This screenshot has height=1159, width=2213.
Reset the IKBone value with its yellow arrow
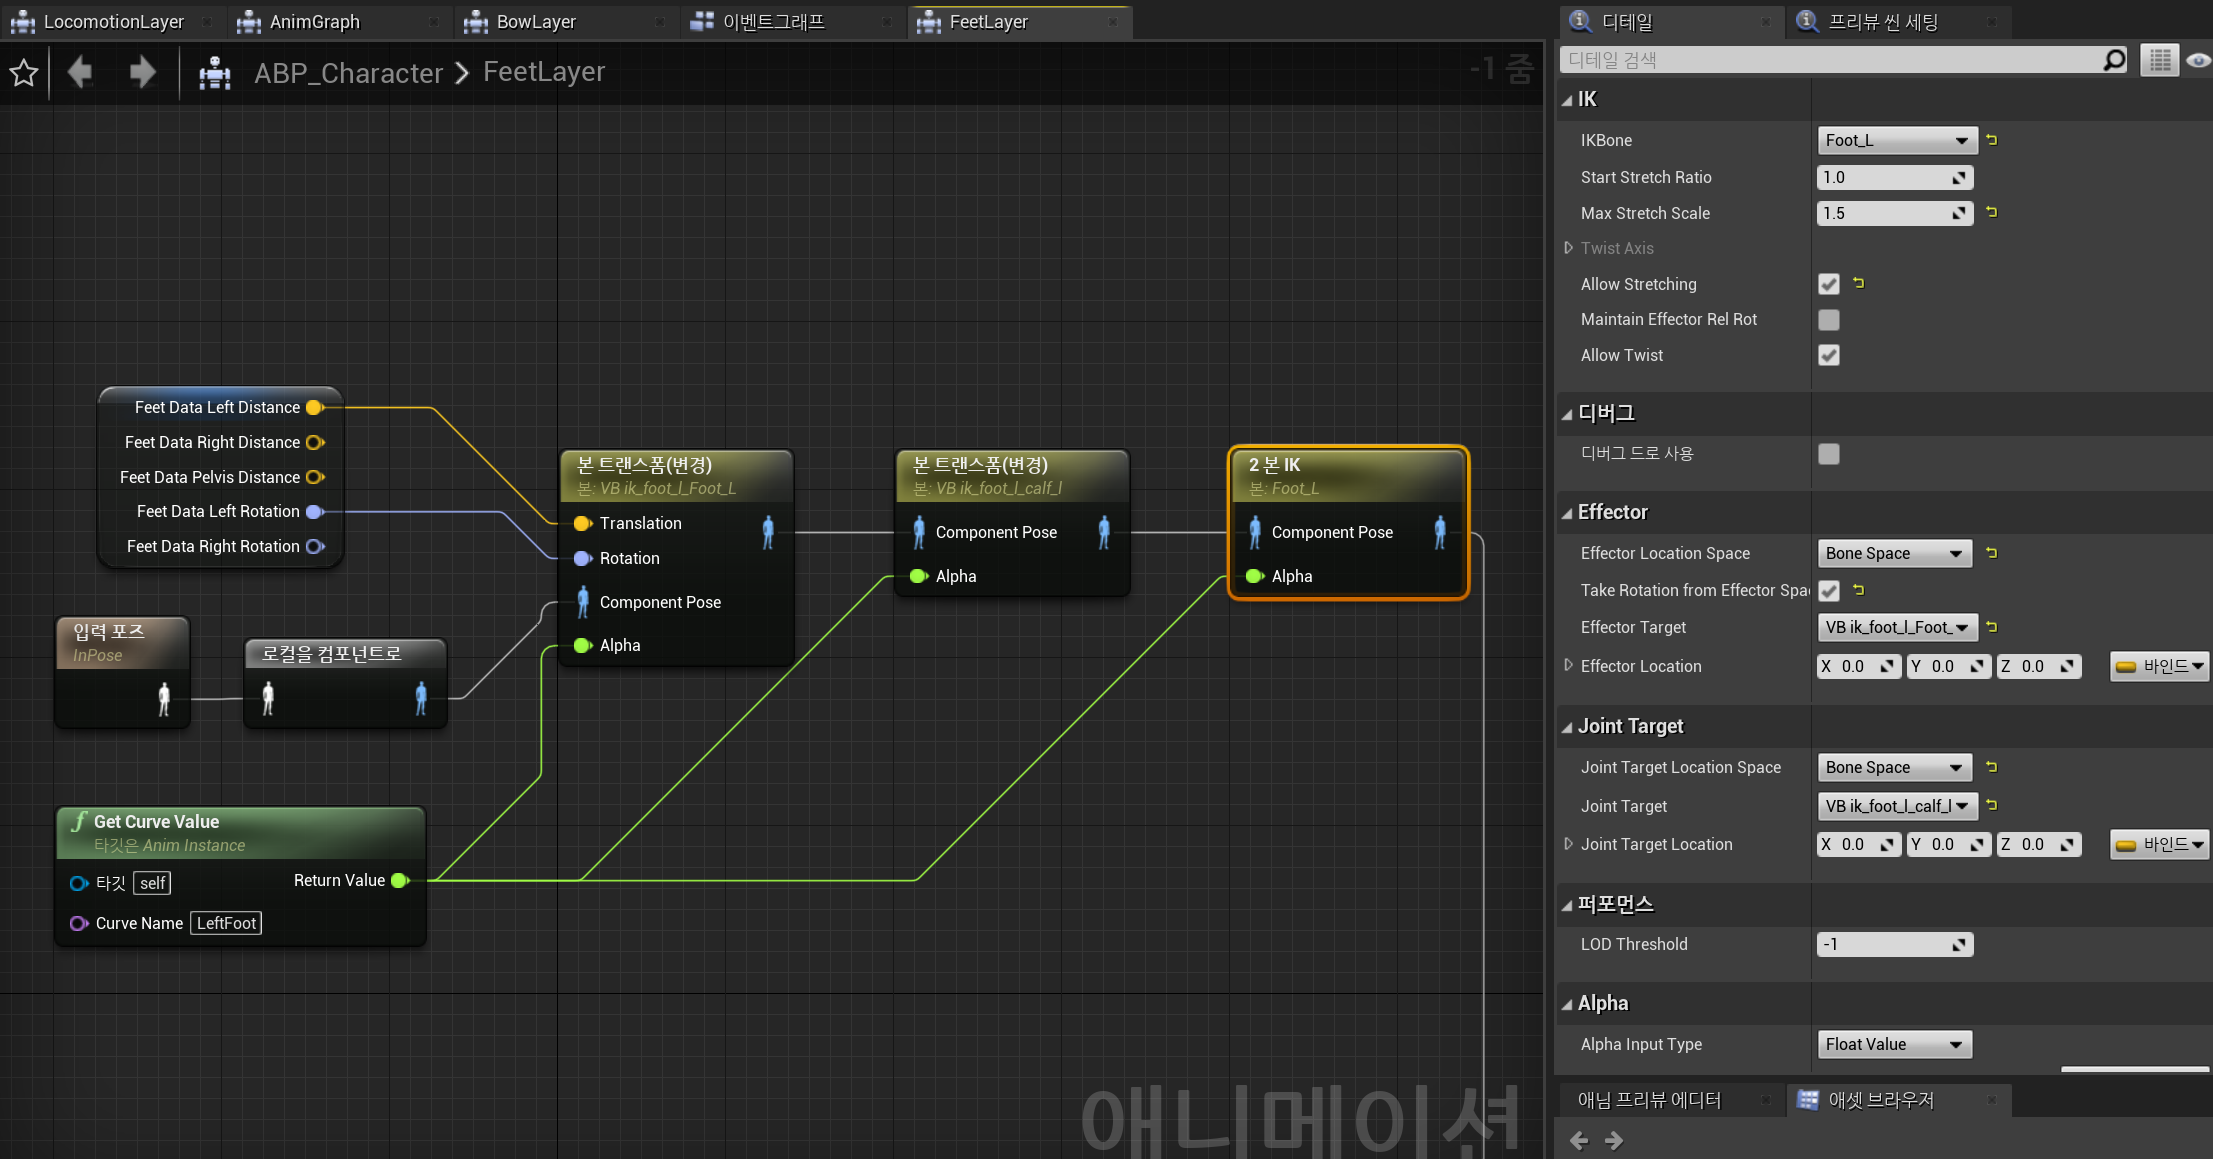1991,140
